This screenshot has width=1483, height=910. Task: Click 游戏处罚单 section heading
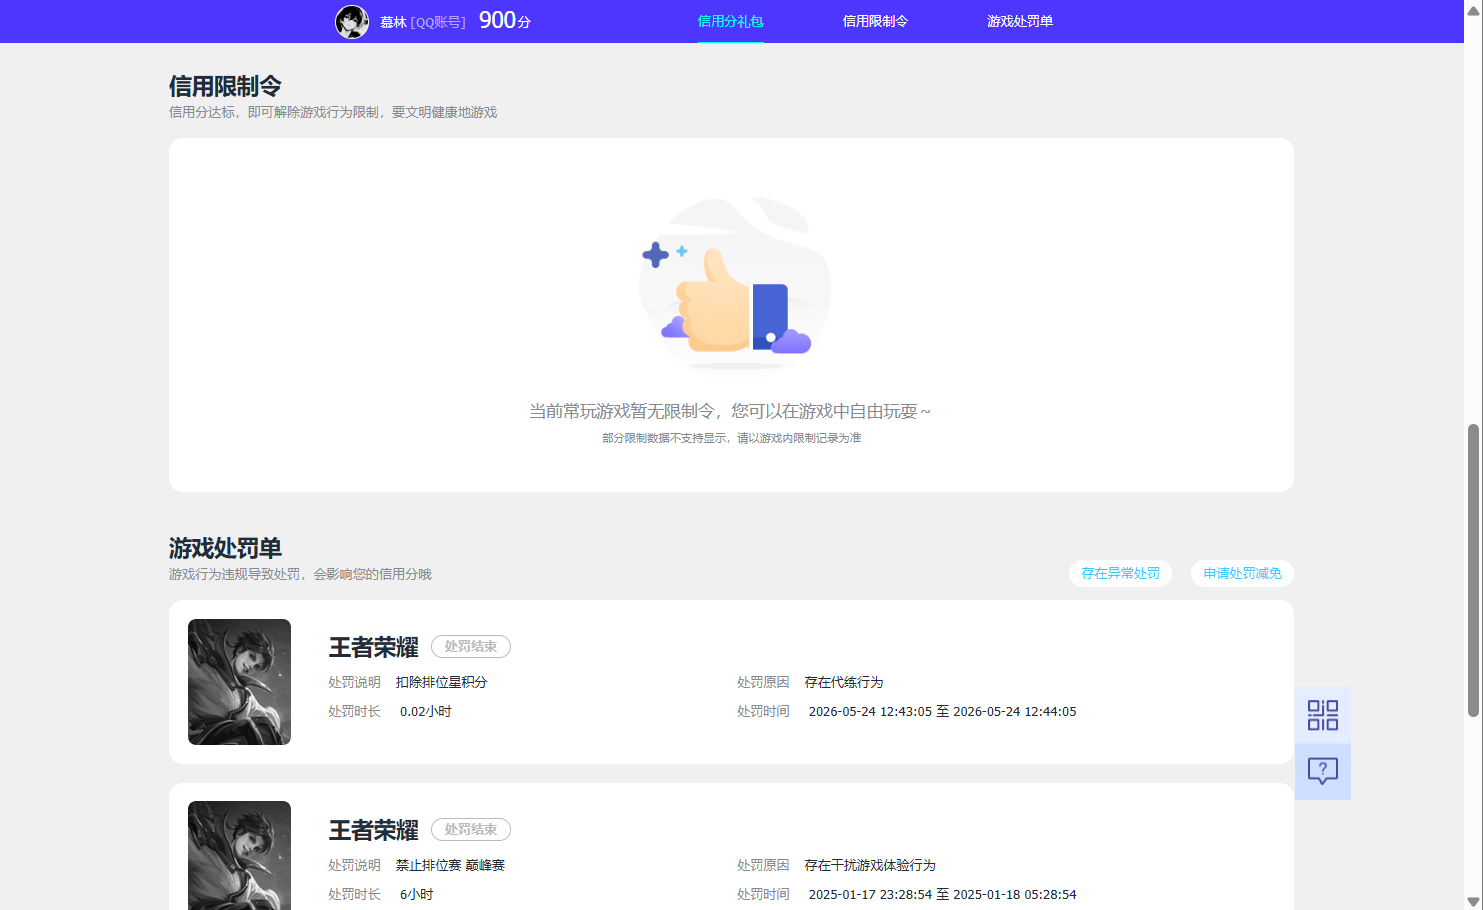[225, 548]
